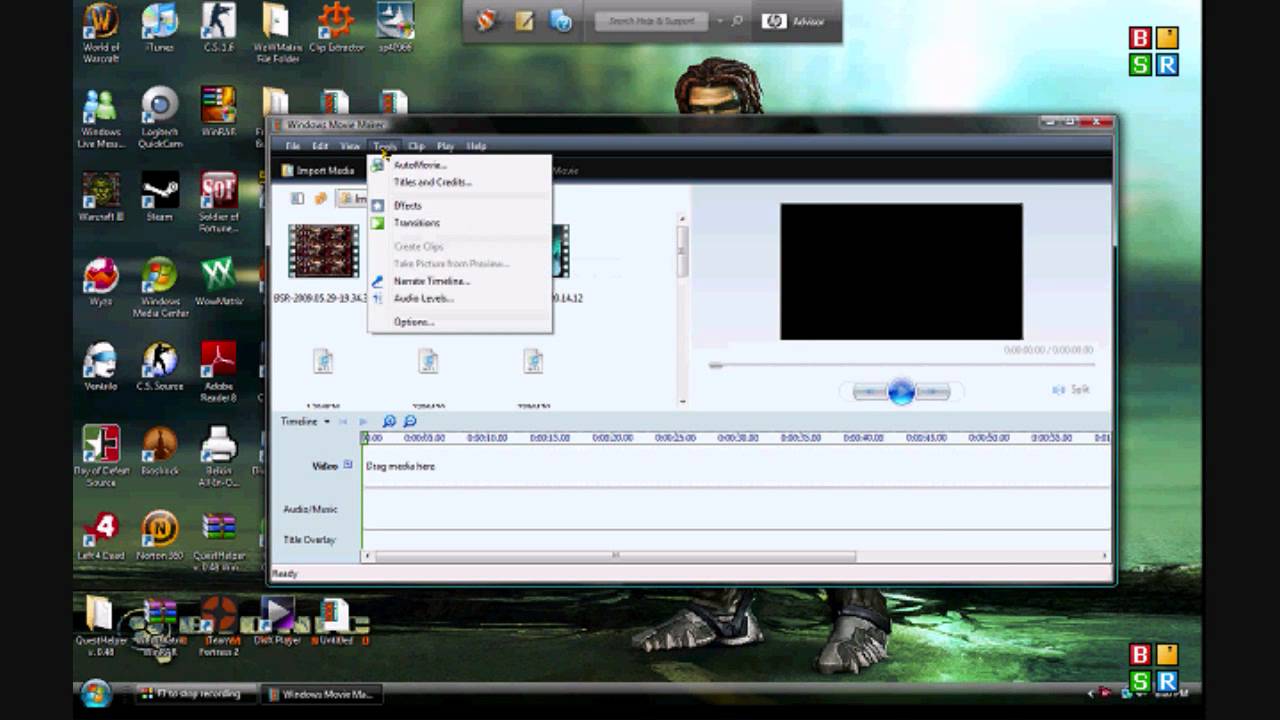Step to previous frame in the preview
The image size is (1280, 720).
(x=869, y=392)
